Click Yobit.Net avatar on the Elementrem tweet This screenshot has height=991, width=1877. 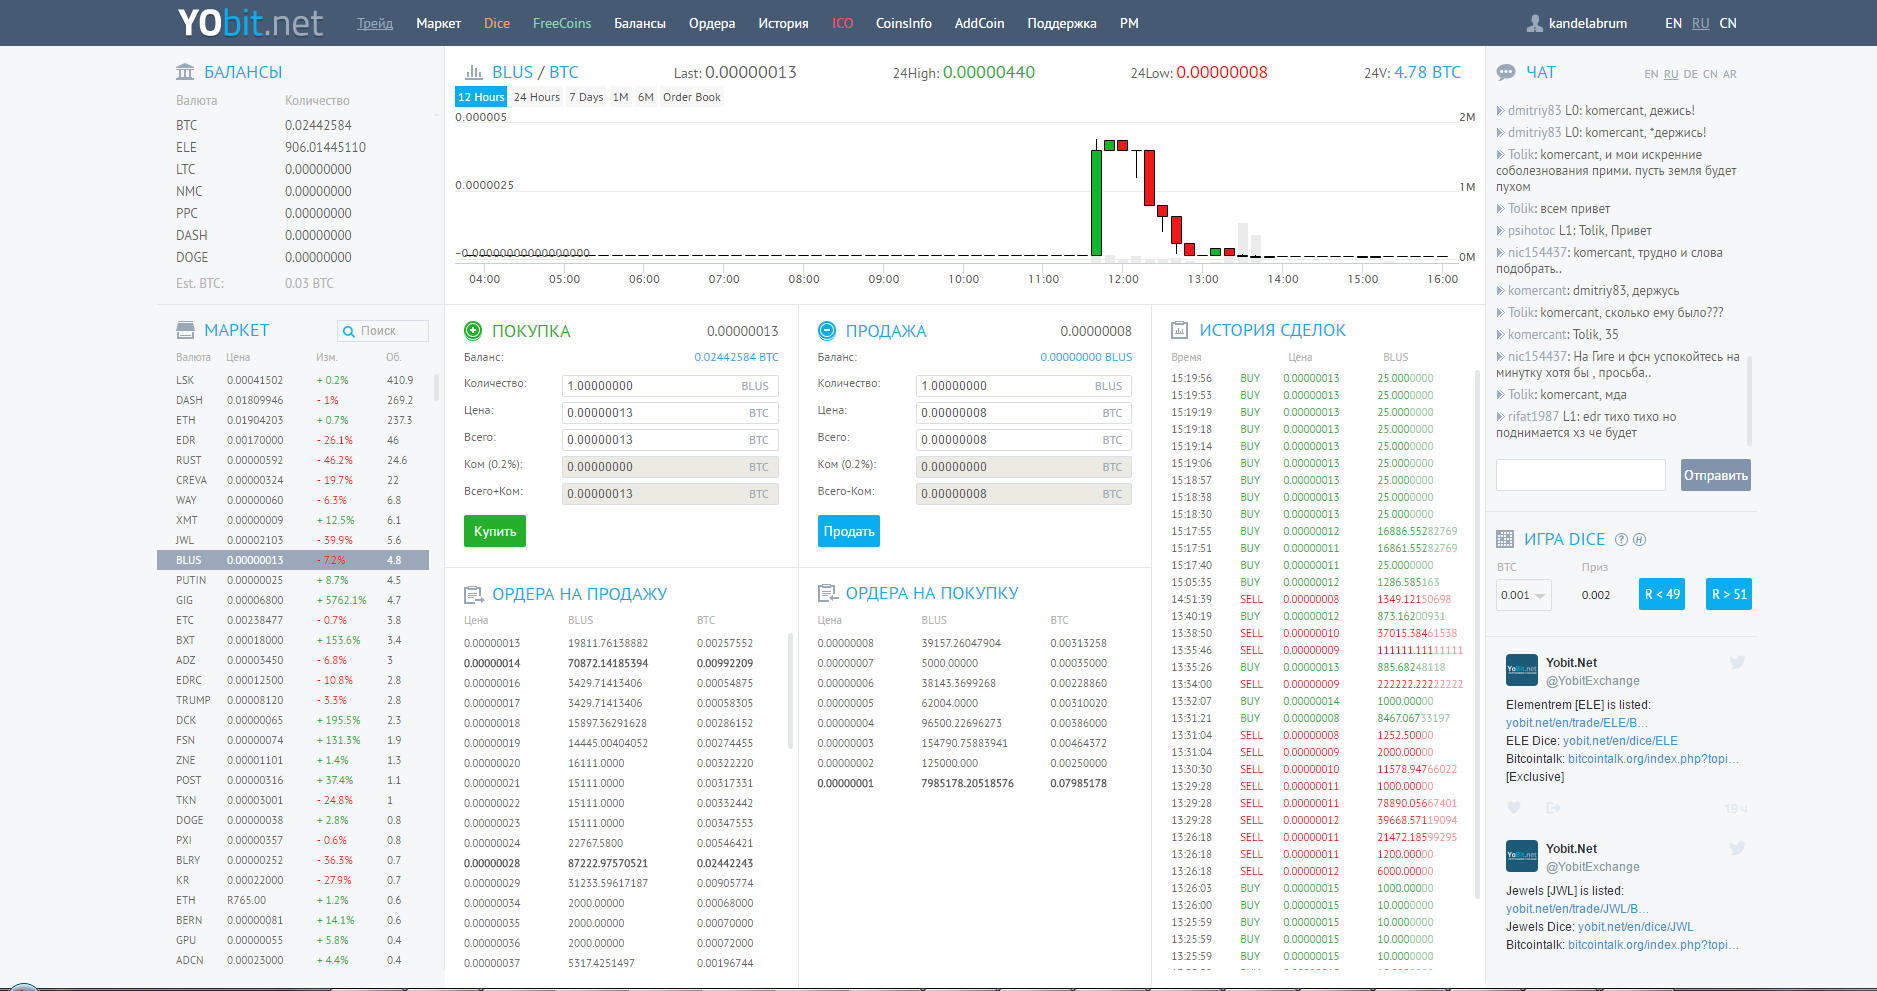[x=1522, y=670]
